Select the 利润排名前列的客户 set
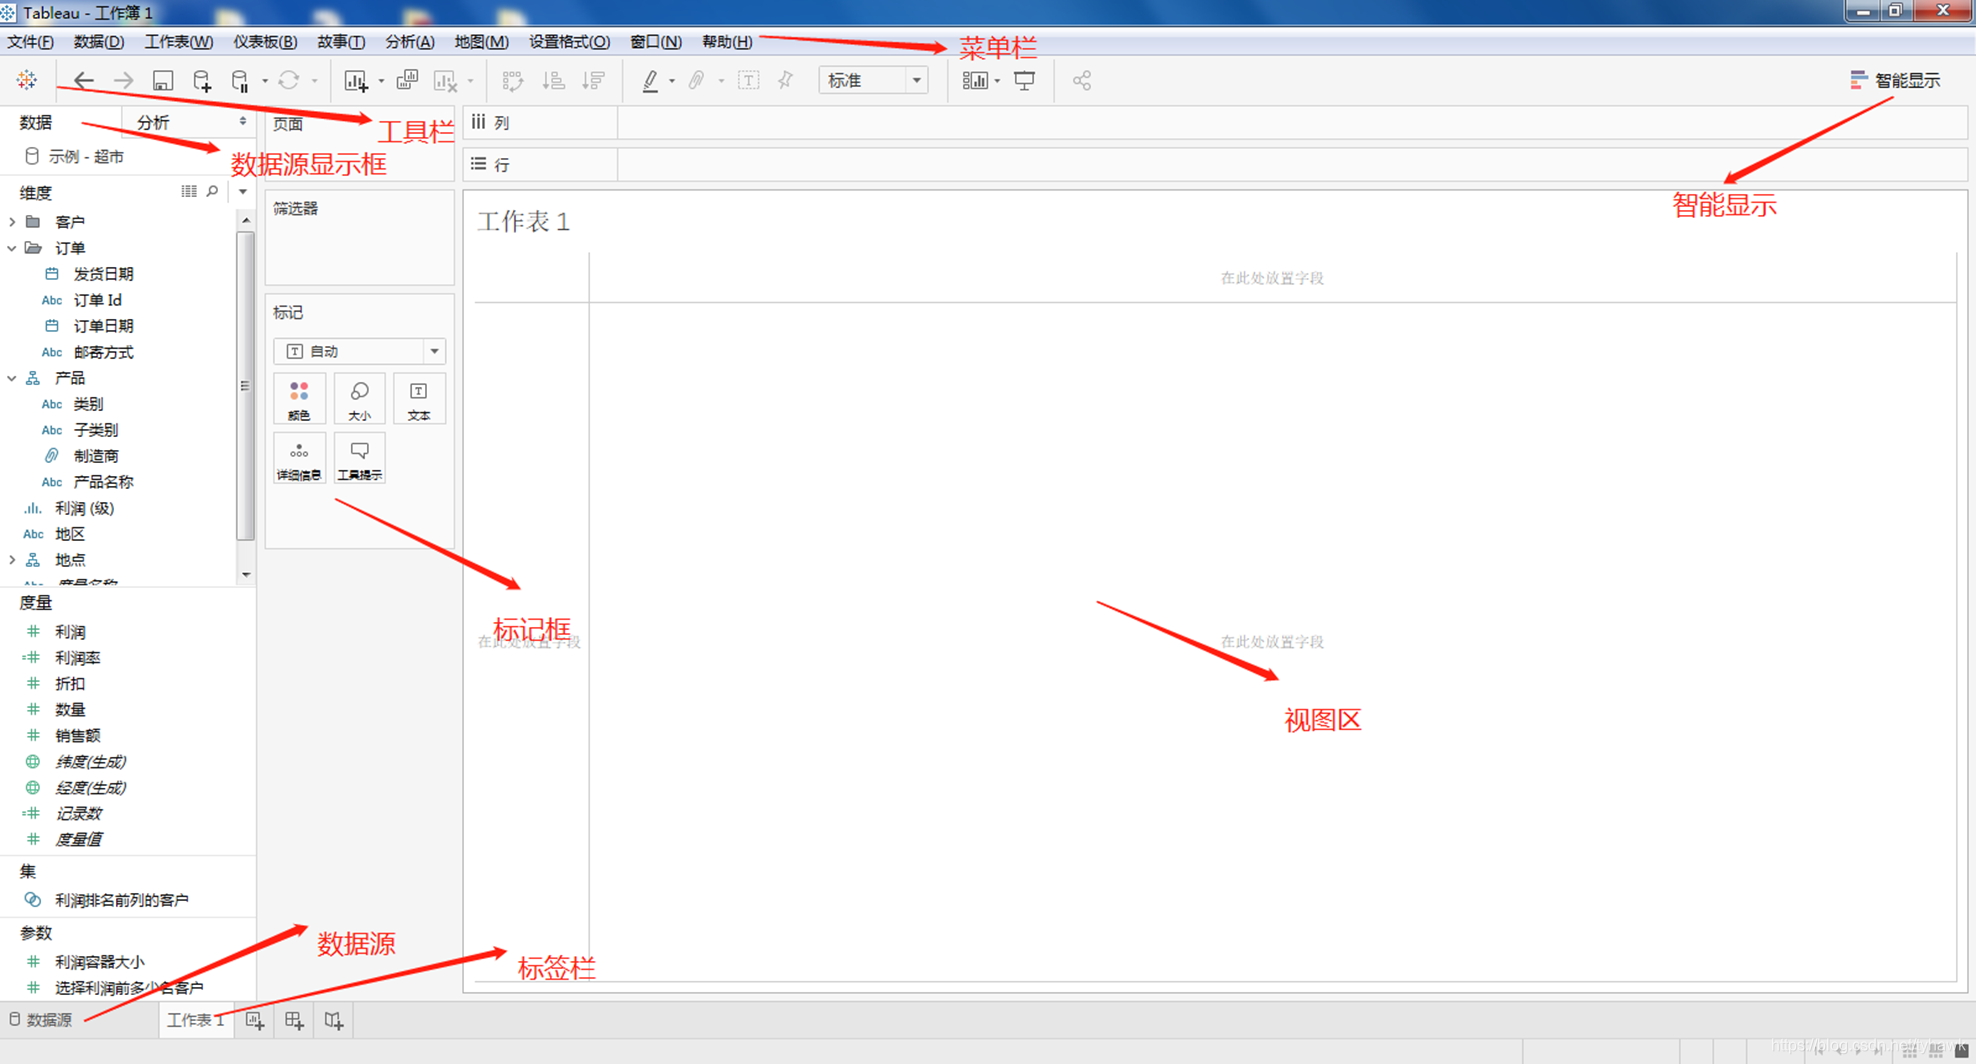This screenshot has height=1064, width=1976. (121, 900)
